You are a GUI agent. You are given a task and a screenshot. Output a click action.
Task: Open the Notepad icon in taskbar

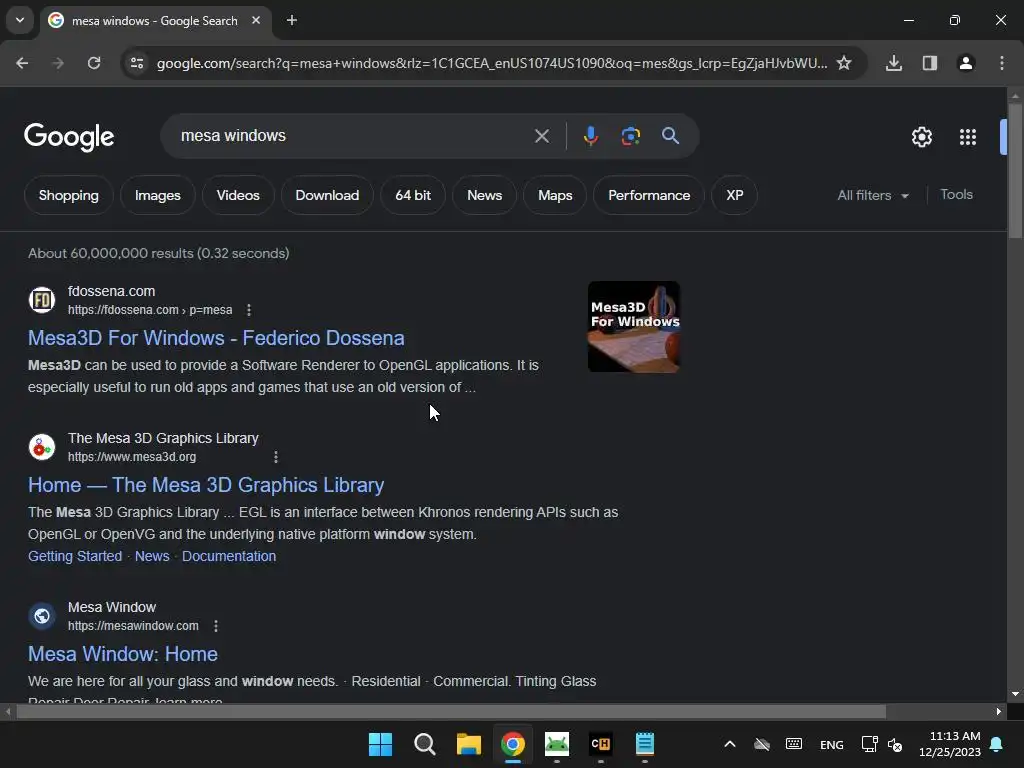645,744
